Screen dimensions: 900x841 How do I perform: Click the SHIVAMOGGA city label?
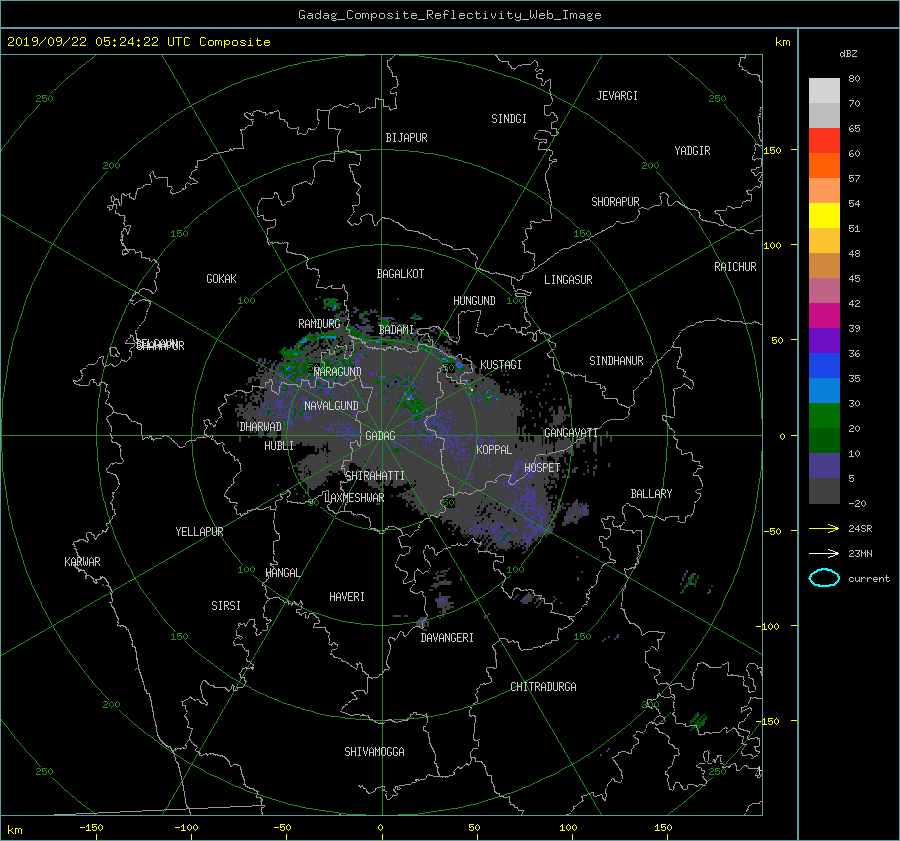point(374,751)
